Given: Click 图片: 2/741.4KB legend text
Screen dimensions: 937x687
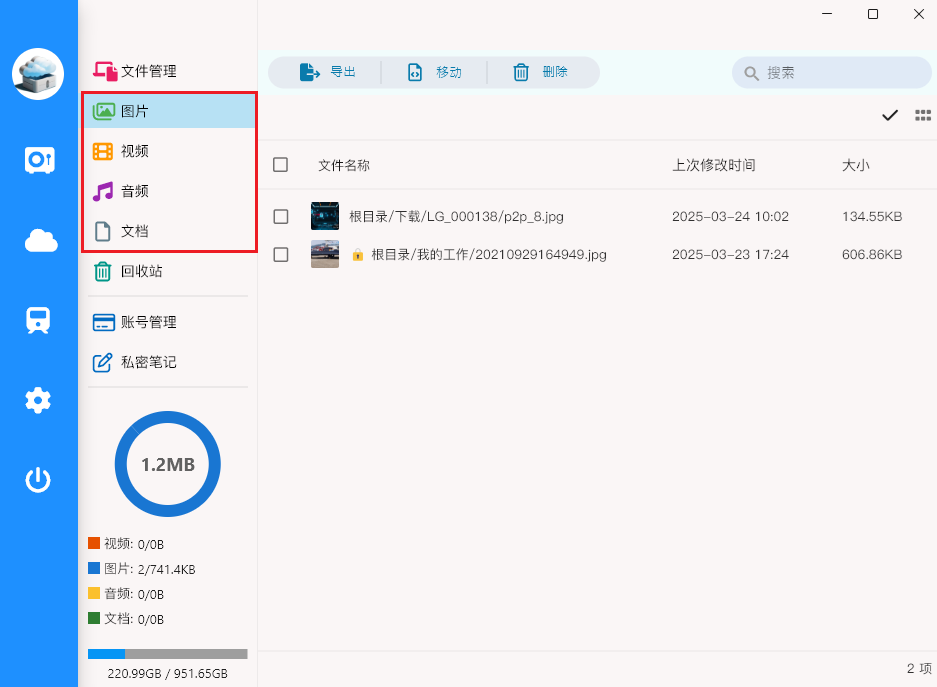Looking at the screenshot, I should 150,569.
